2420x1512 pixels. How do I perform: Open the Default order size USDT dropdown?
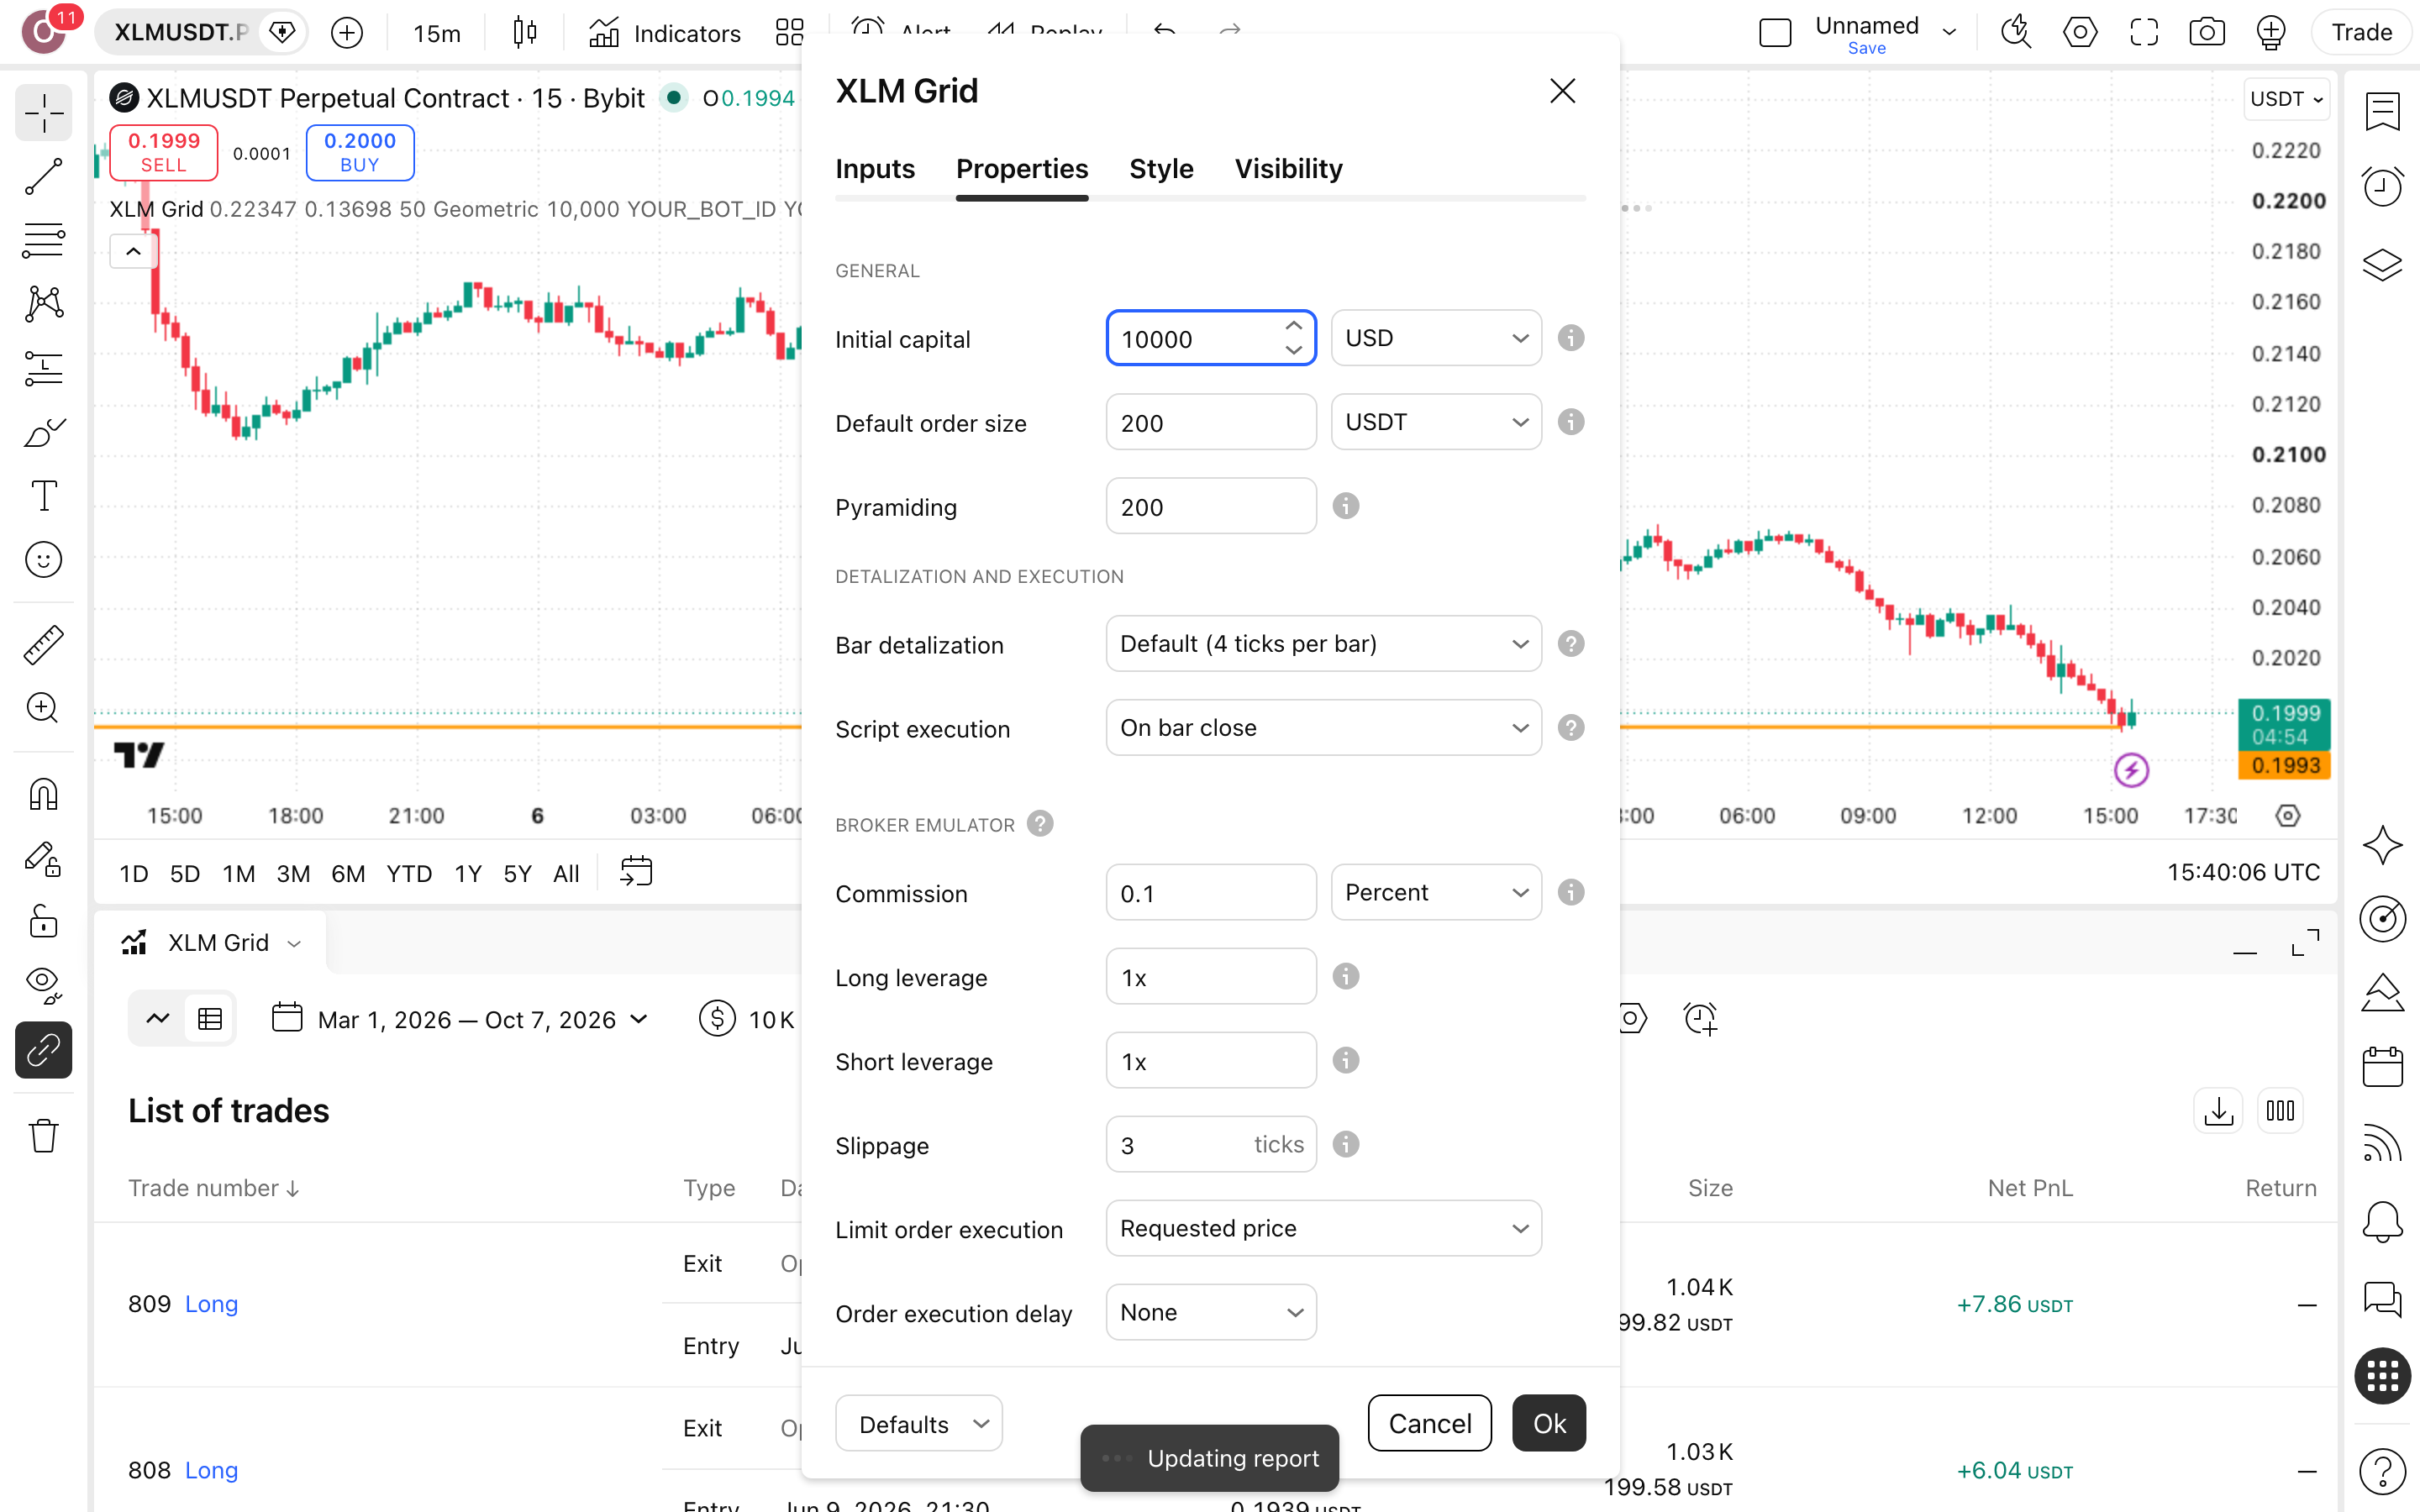[1436, 422]
